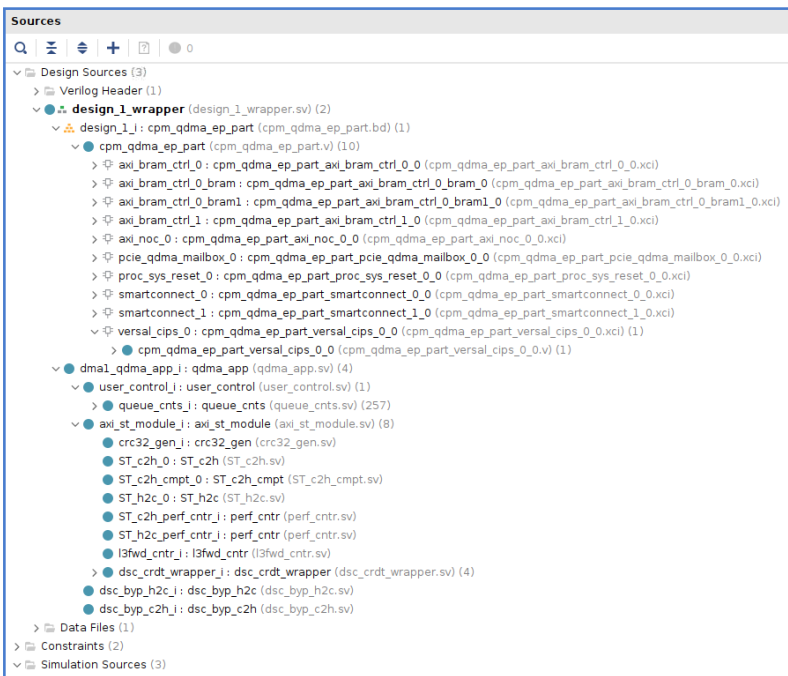The image size is (788, 676).
Task: Click the Search magnifier icon in Sources toolbar
Action: click(x=21, y=48)
